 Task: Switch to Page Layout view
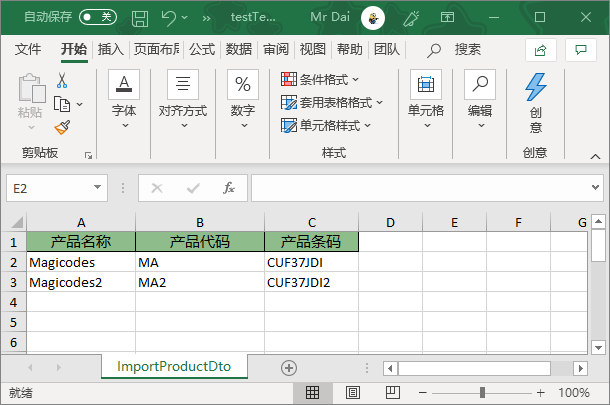click(345, 393)
